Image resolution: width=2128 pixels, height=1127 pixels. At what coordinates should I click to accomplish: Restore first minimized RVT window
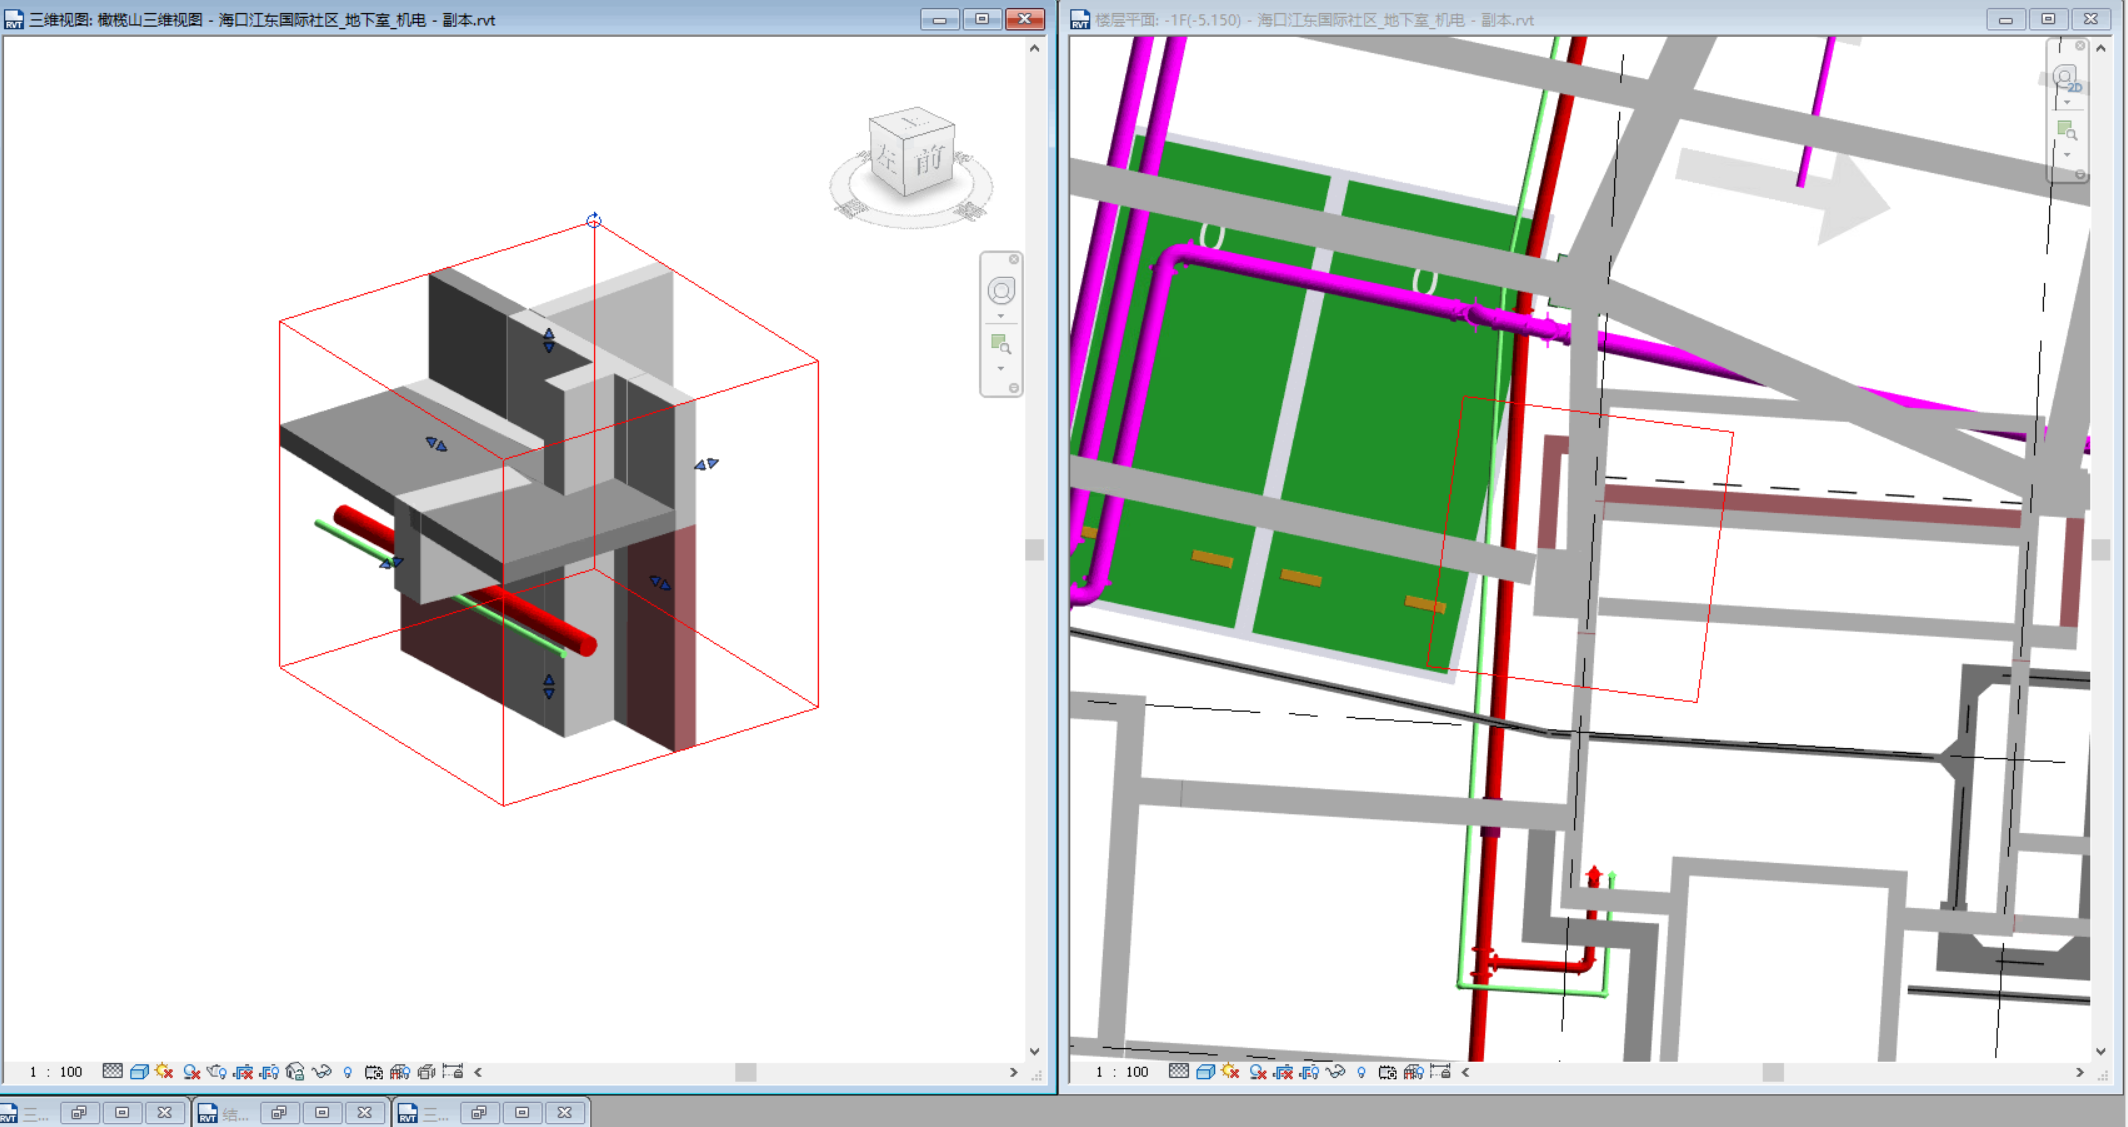point(79,1113)
